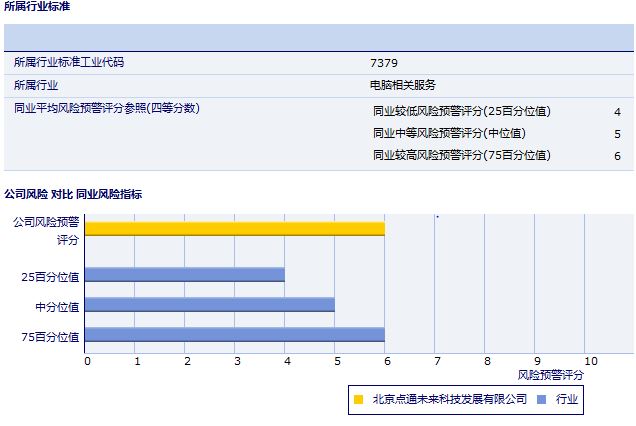The image size is (636, 426).
Task: Click the 风险预警评分 x-axis title
Action: point(551,374)
